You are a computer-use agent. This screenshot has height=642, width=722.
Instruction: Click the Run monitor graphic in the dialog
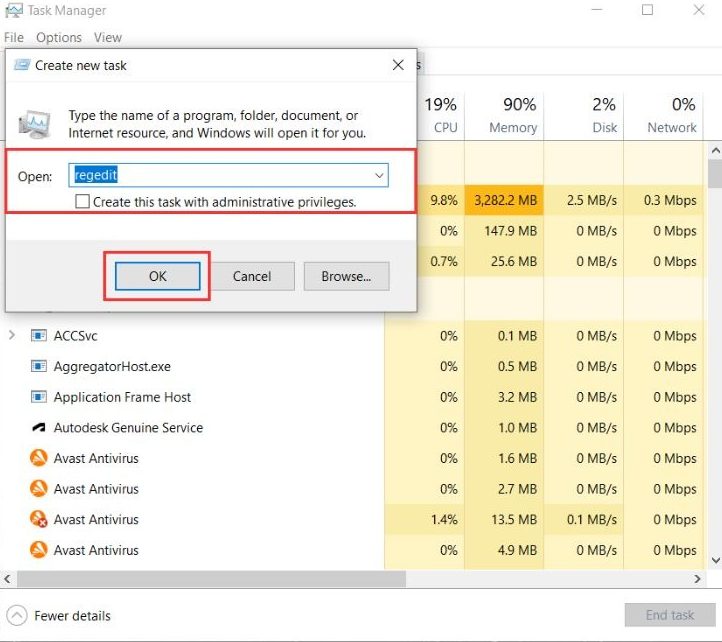click(35, 124)
